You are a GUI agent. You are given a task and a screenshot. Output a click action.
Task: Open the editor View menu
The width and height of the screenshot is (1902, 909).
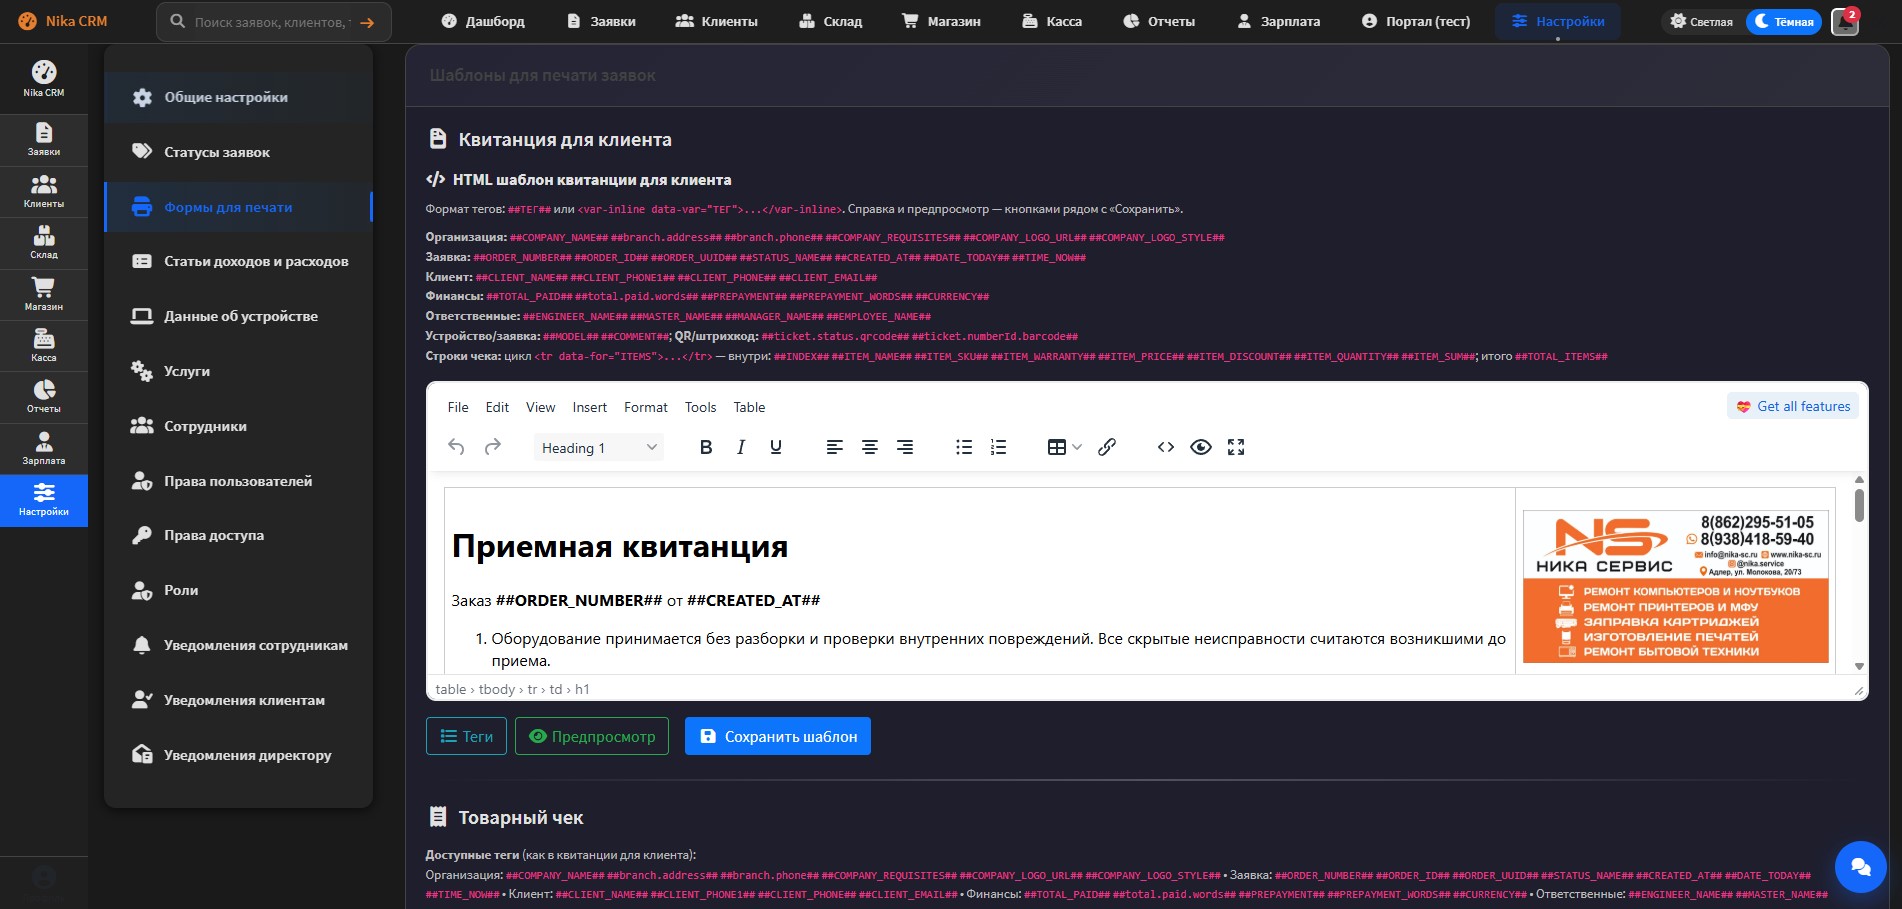[x=540, y=407]
